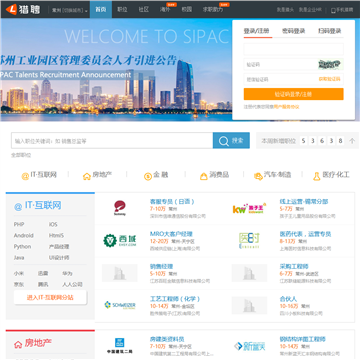
Task: Select the 职位 navigation tab
Action: (122, 10)
